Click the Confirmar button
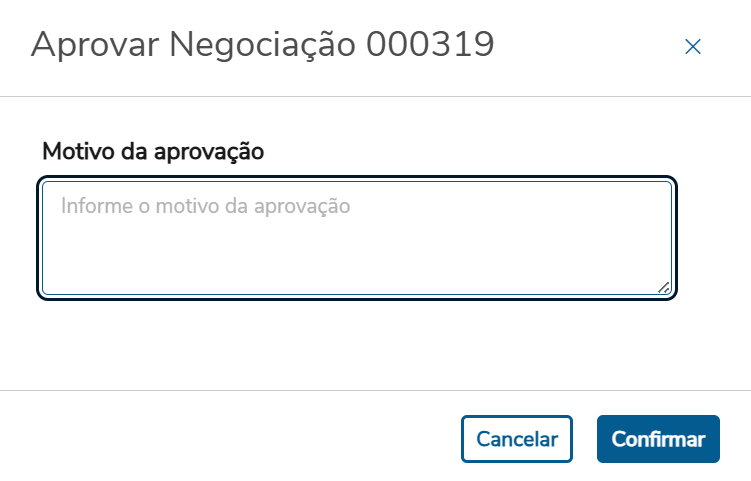 pos(658,439)
